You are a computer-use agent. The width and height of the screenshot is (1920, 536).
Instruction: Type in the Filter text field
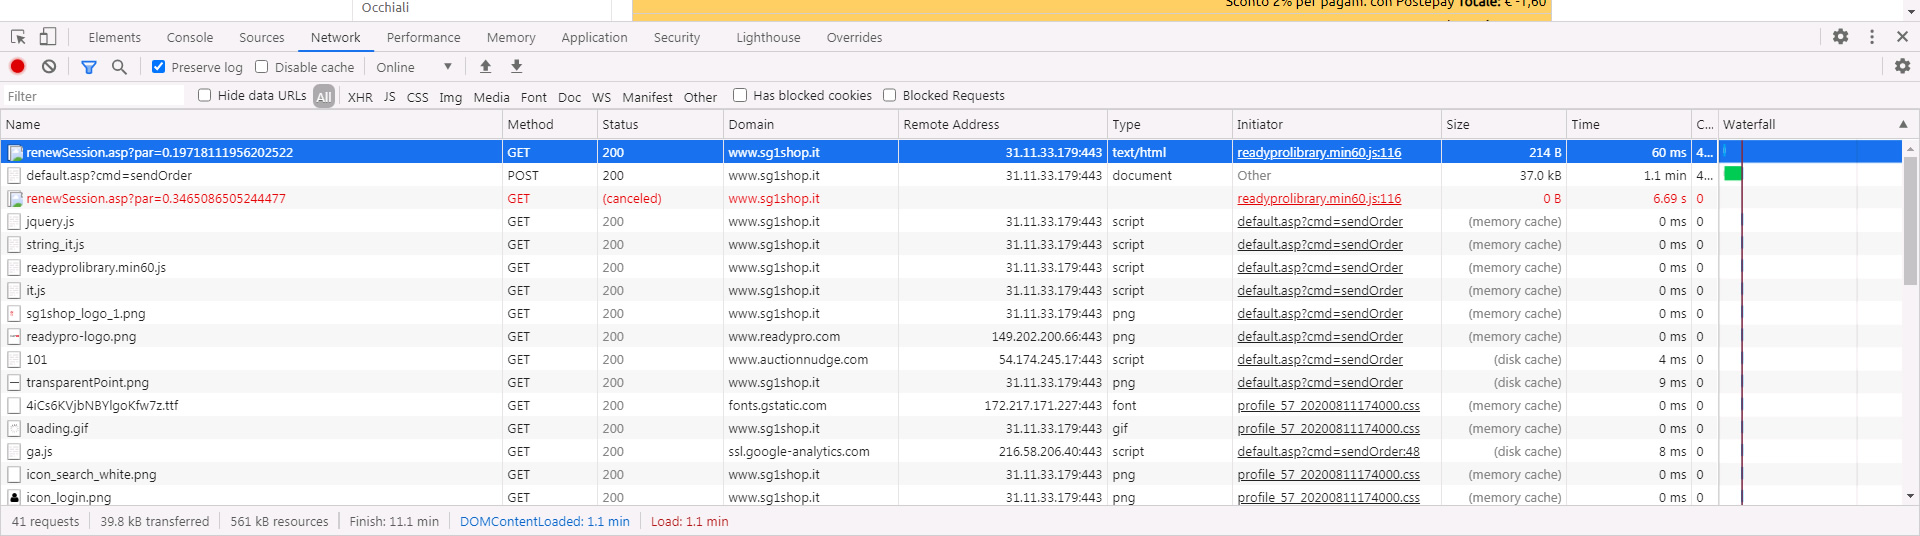93,96
